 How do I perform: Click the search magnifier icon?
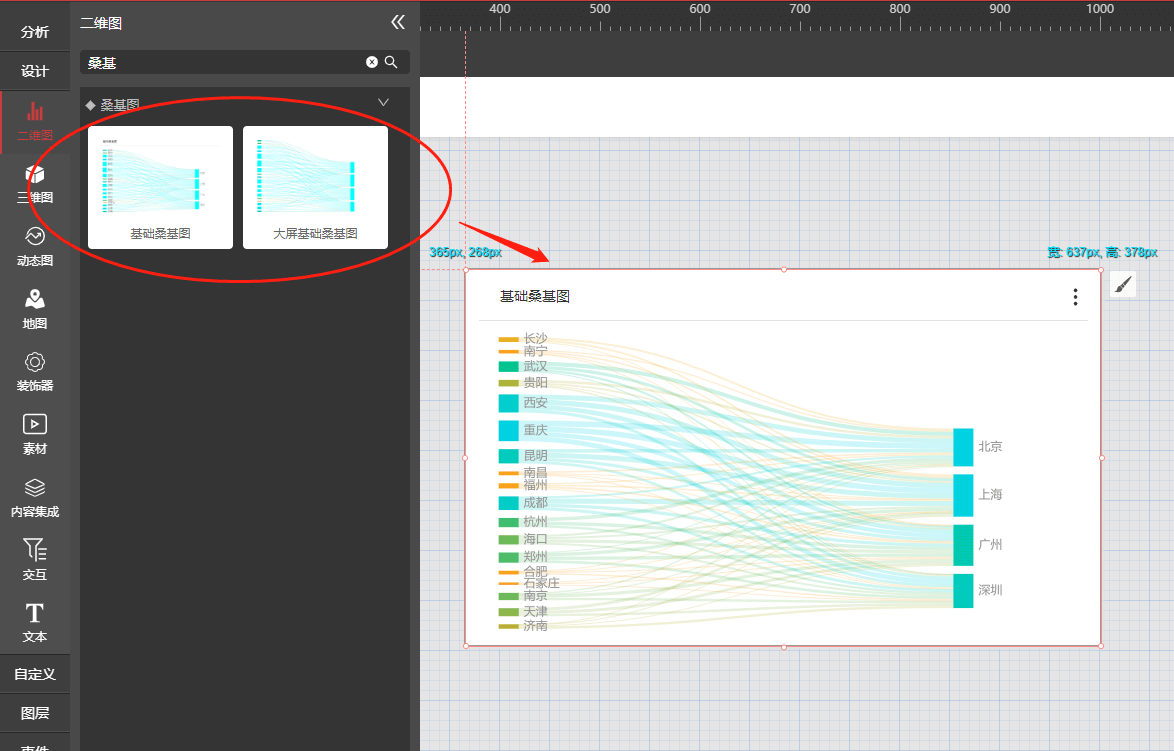click(x=392, y=62)
